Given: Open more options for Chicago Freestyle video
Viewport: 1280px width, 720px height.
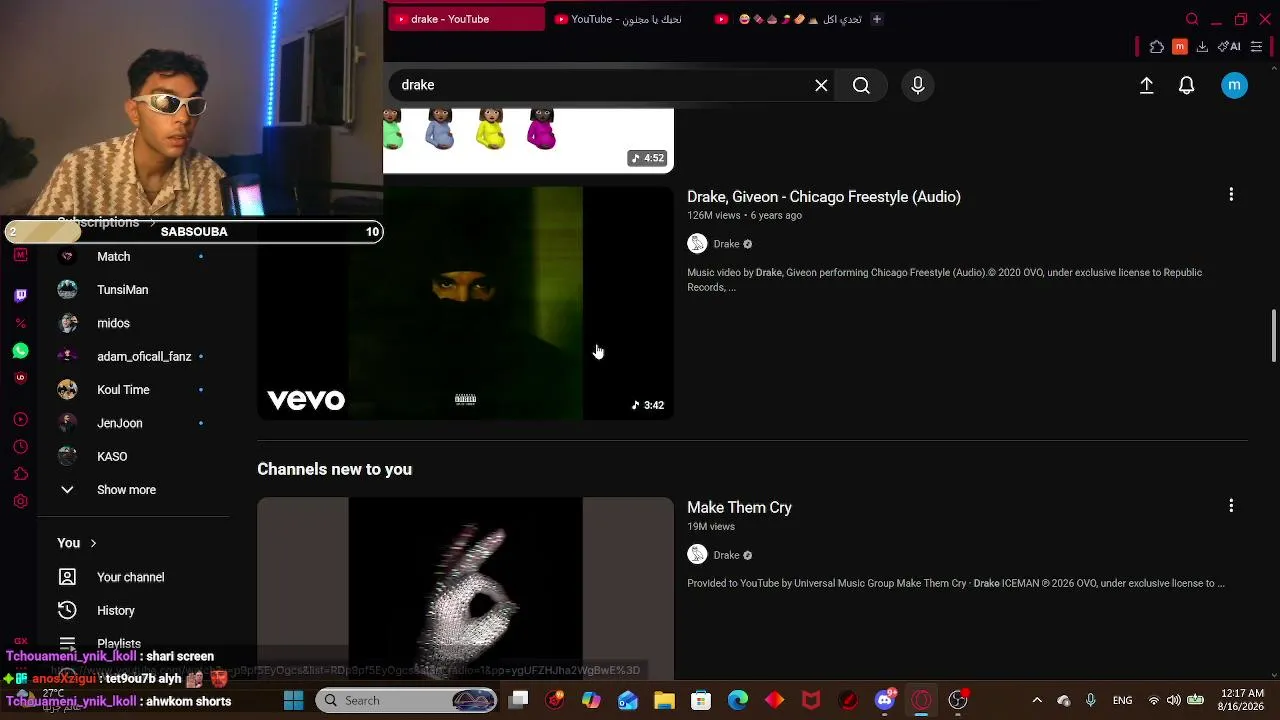Looking at the screenshot, I should point(1231,195).
